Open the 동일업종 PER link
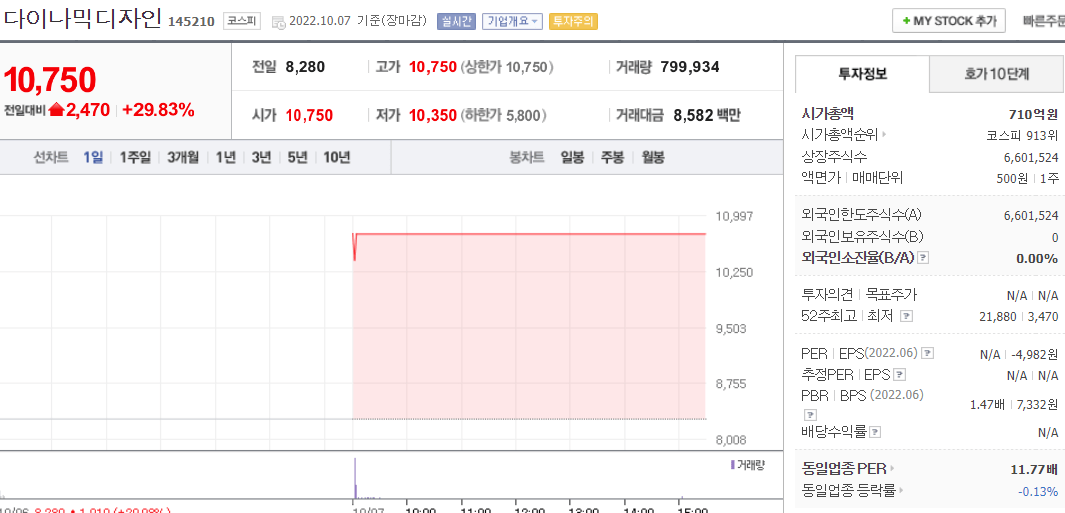Screen dimensions: 1065x513 tap(844, 468)
